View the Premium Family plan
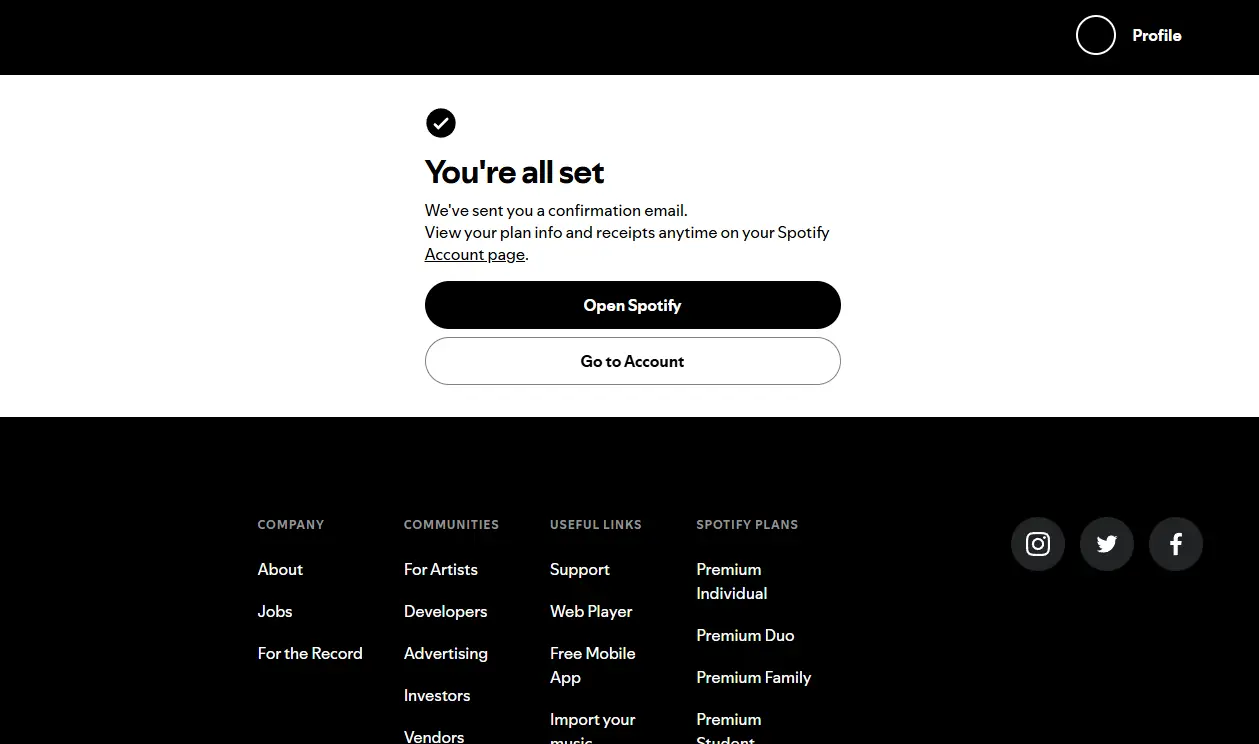 coord(754,677)
